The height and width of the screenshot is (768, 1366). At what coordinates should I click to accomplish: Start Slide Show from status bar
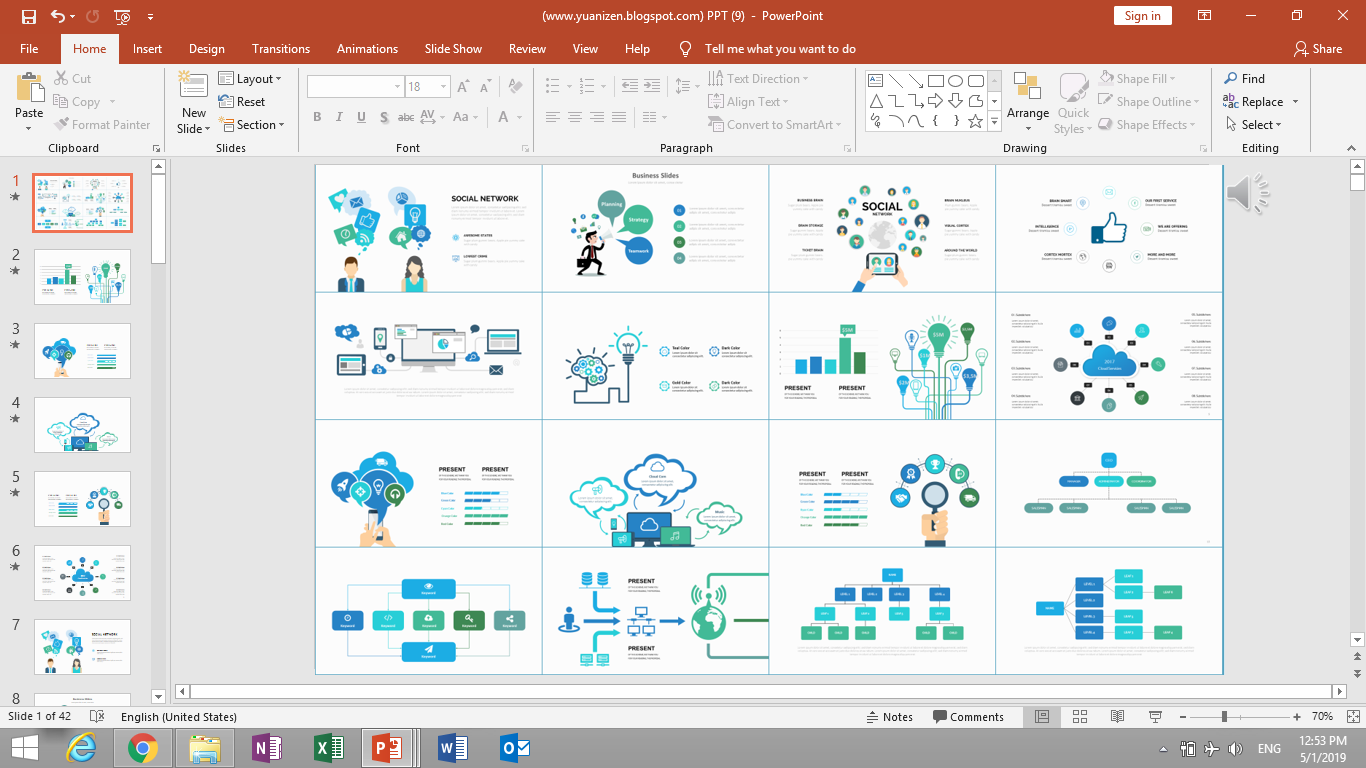[1155, 717]
